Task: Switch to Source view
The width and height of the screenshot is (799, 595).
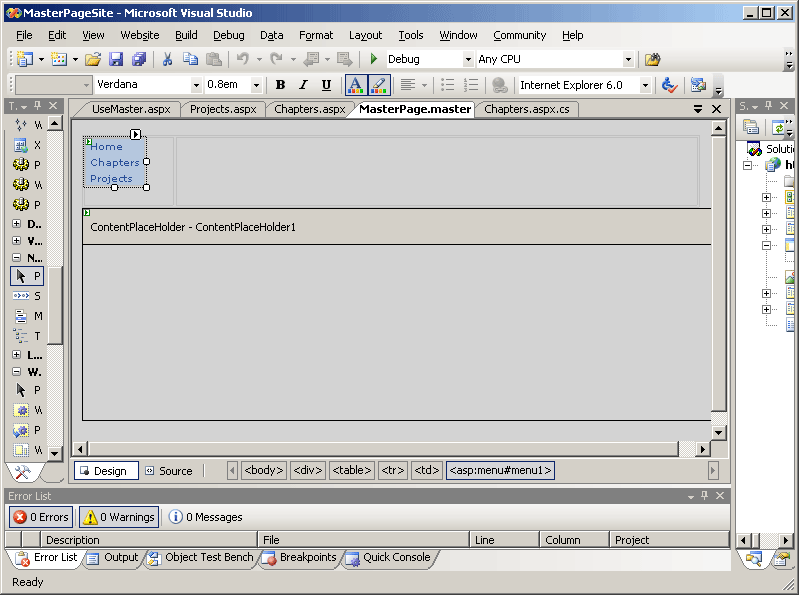Action: click(168, 471)
